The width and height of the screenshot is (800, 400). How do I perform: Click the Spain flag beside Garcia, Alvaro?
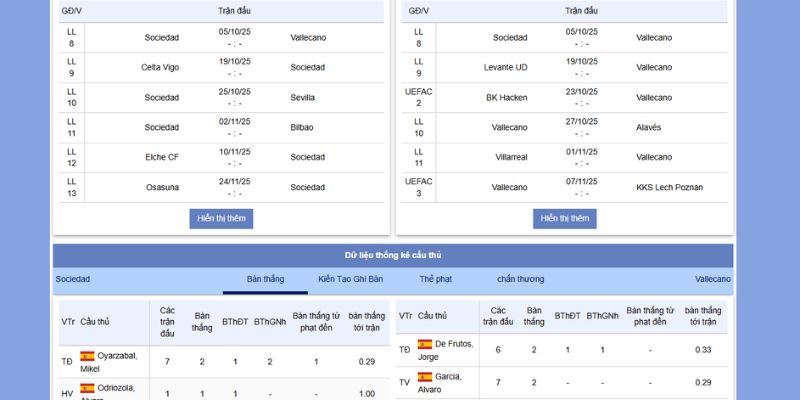click(x=425, y=377)
